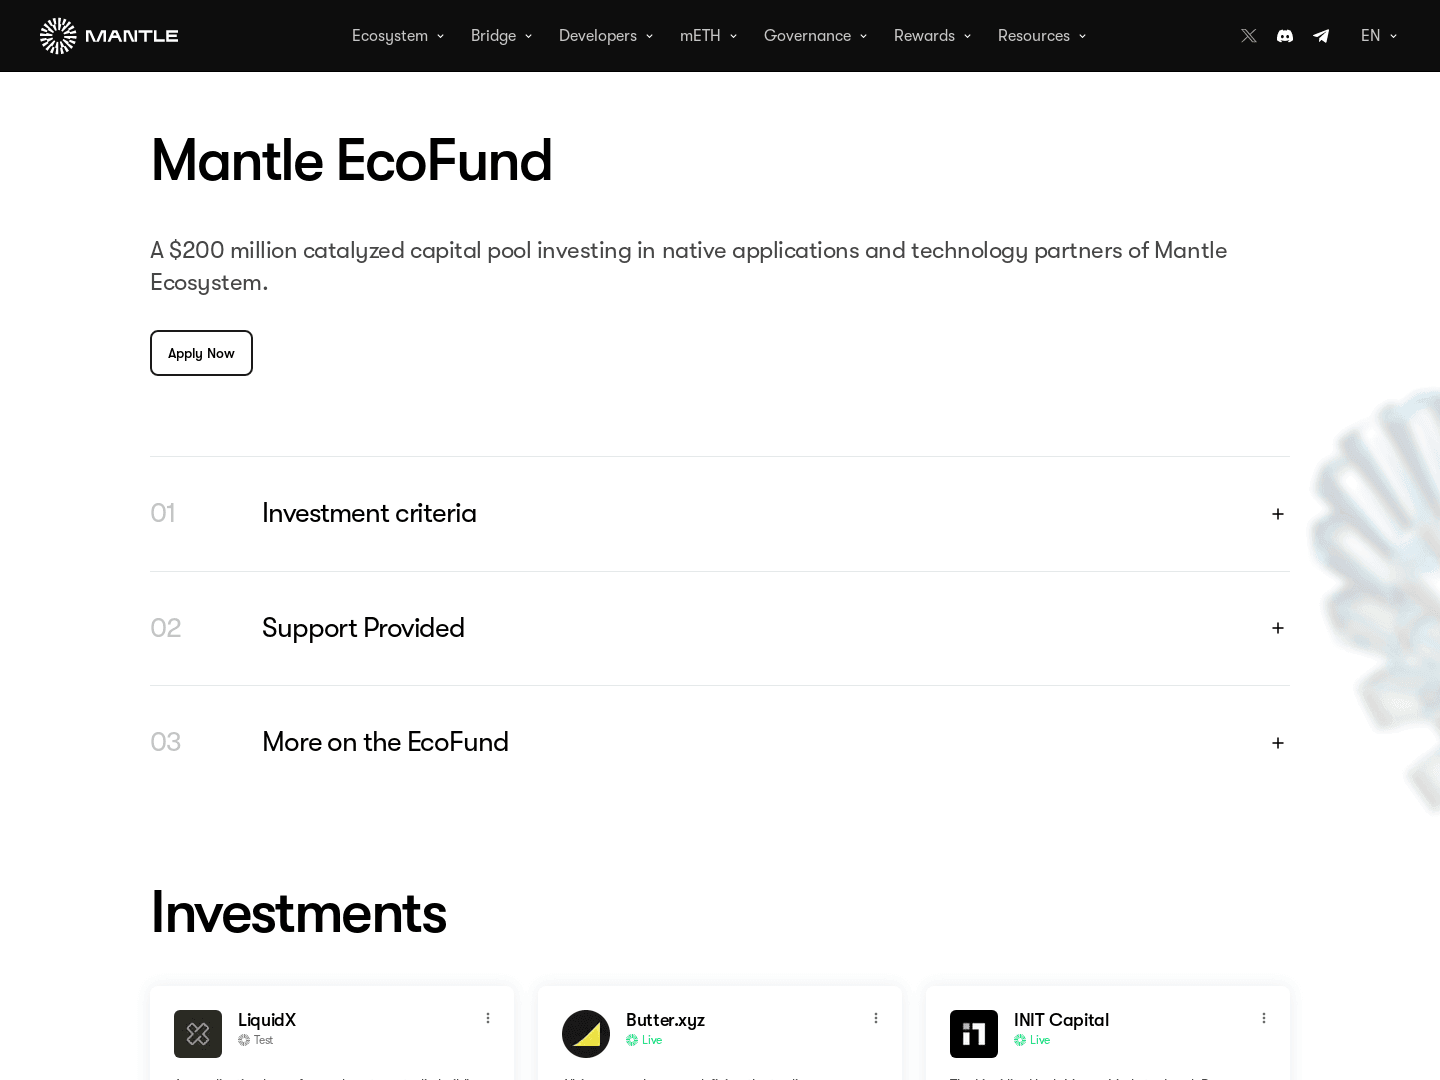Viewport: 1440px width, 1080px height.
Task: Click the Butter.xyz project logo
Action: click(586, 1034)
